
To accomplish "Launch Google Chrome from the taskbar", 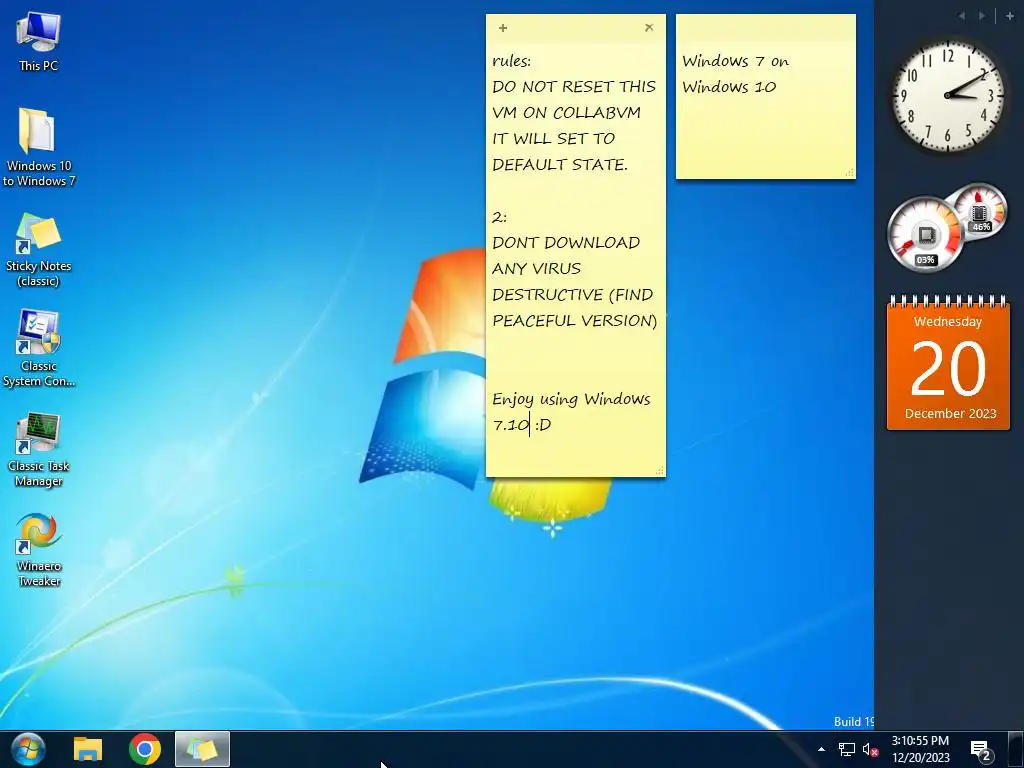I will point(145,749).
